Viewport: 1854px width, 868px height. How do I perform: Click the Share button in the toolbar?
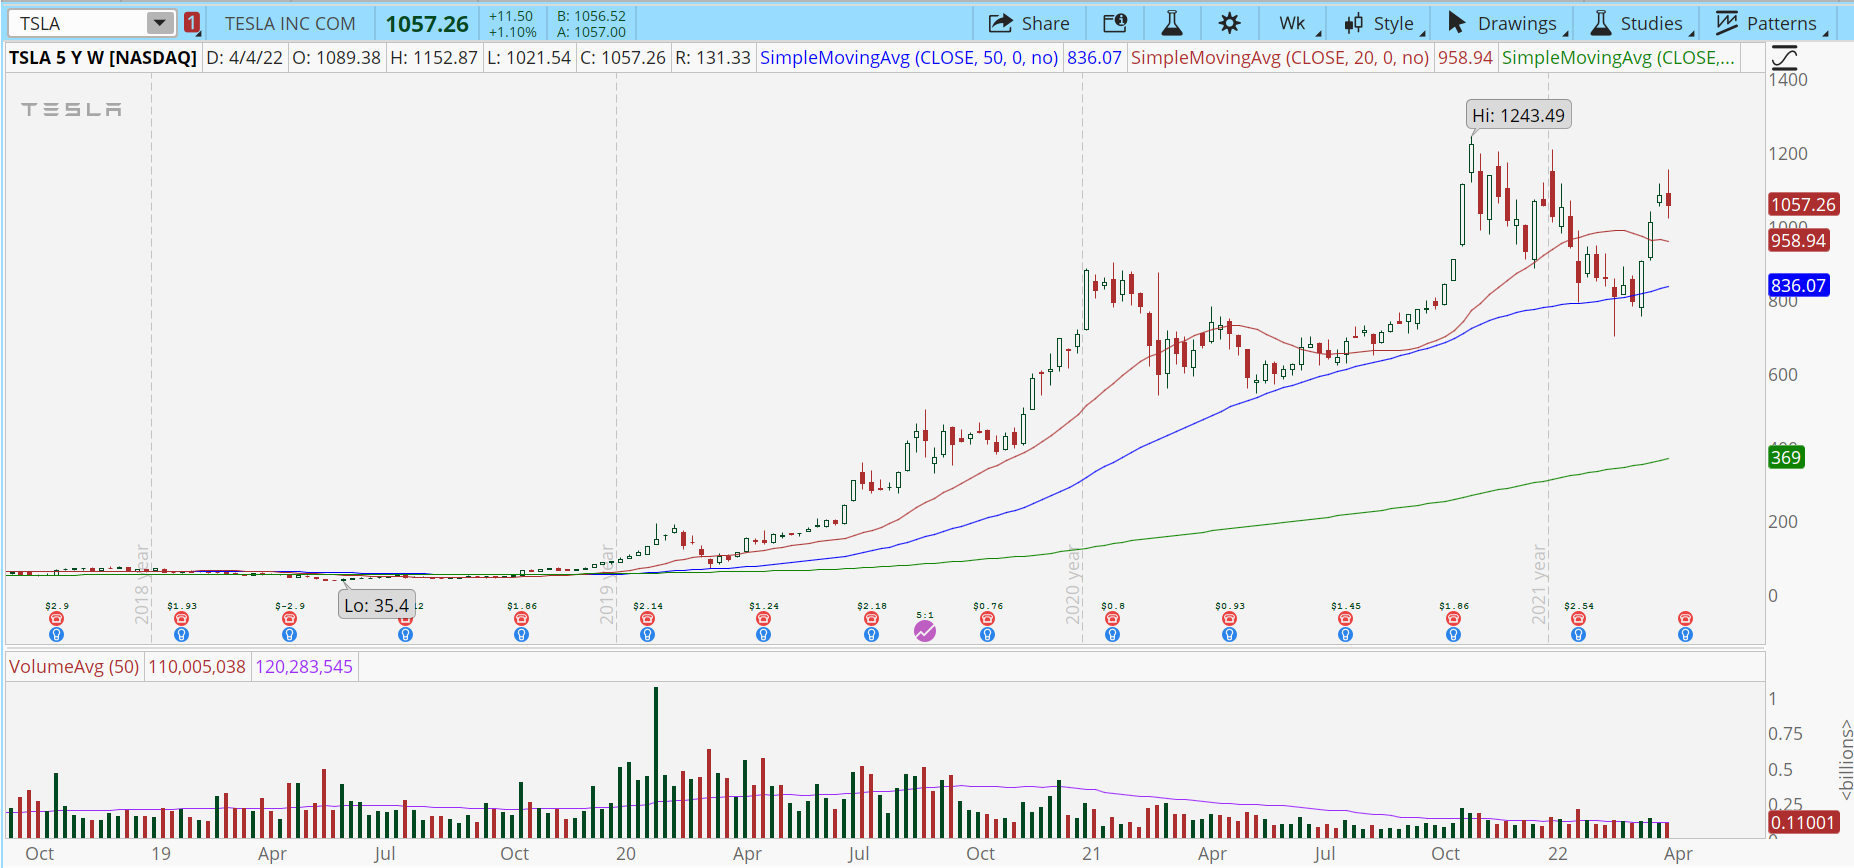pyautogui.click(x=1029, y=23)
